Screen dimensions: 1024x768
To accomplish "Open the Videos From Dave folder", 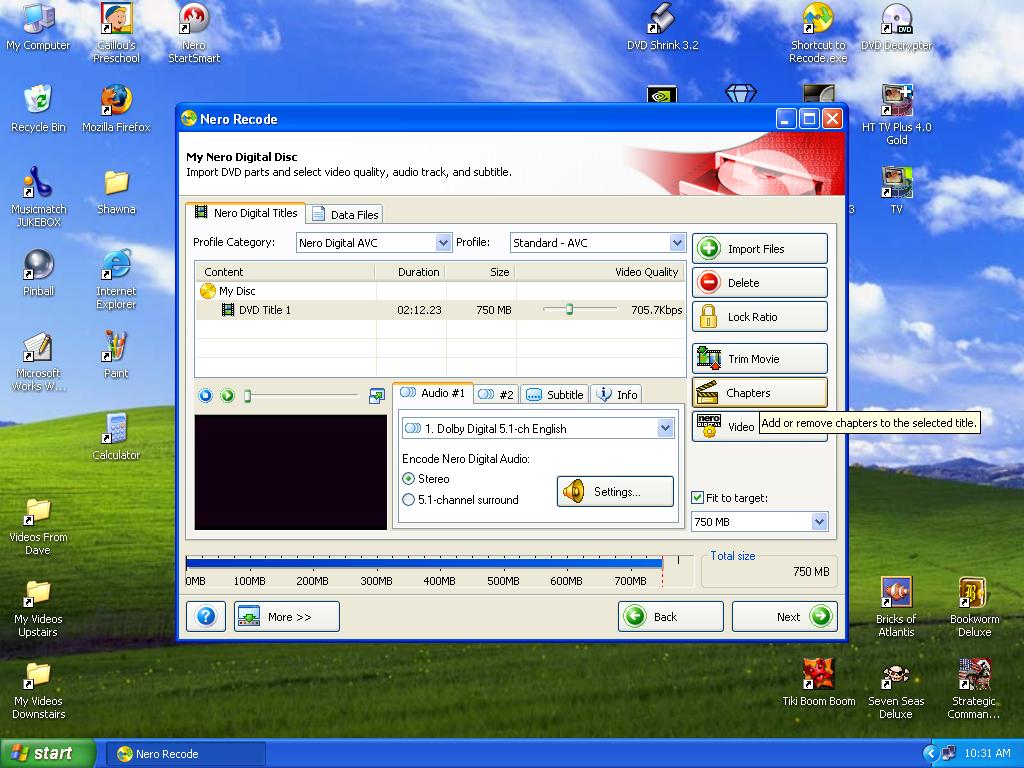I will coord(38,526).
